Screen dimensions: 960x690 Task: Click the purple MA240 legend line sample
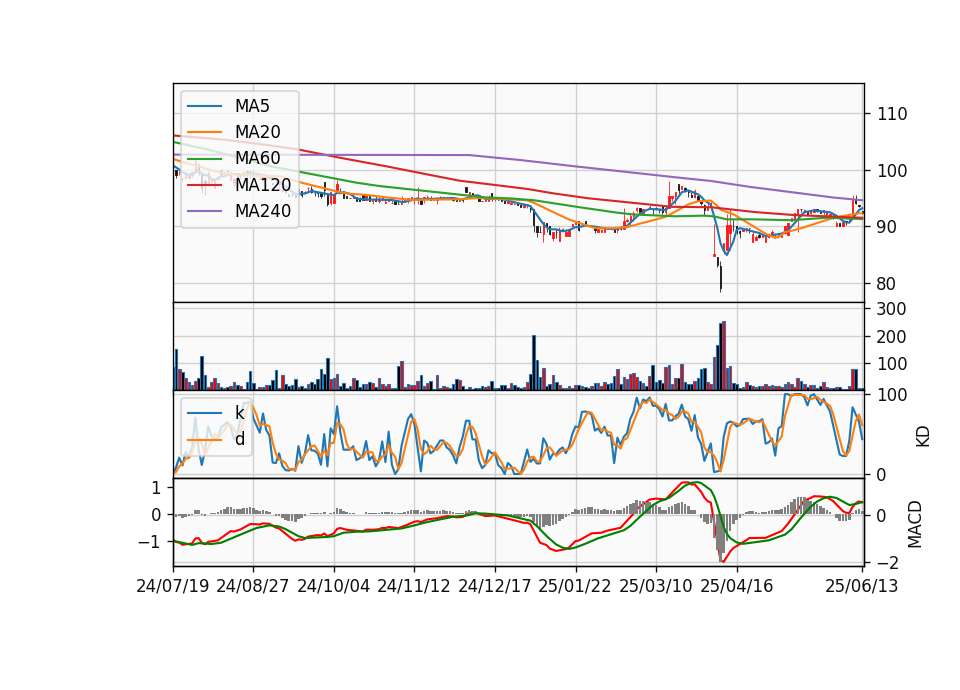click(204, 211)
